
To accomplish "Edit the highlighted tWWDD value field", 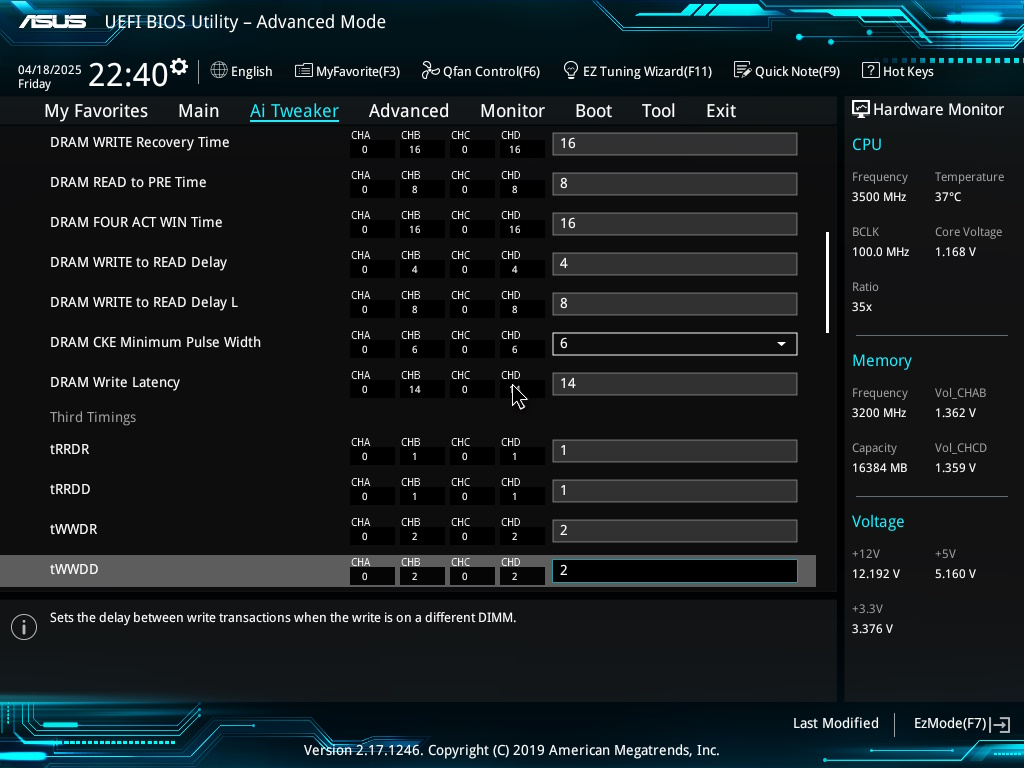I will pos(675,571).
